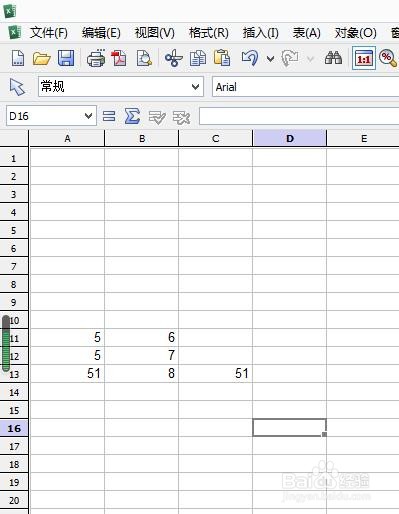Screen dimensions: 399x514
Task: Click the Arial font name field
Action: 305,87
